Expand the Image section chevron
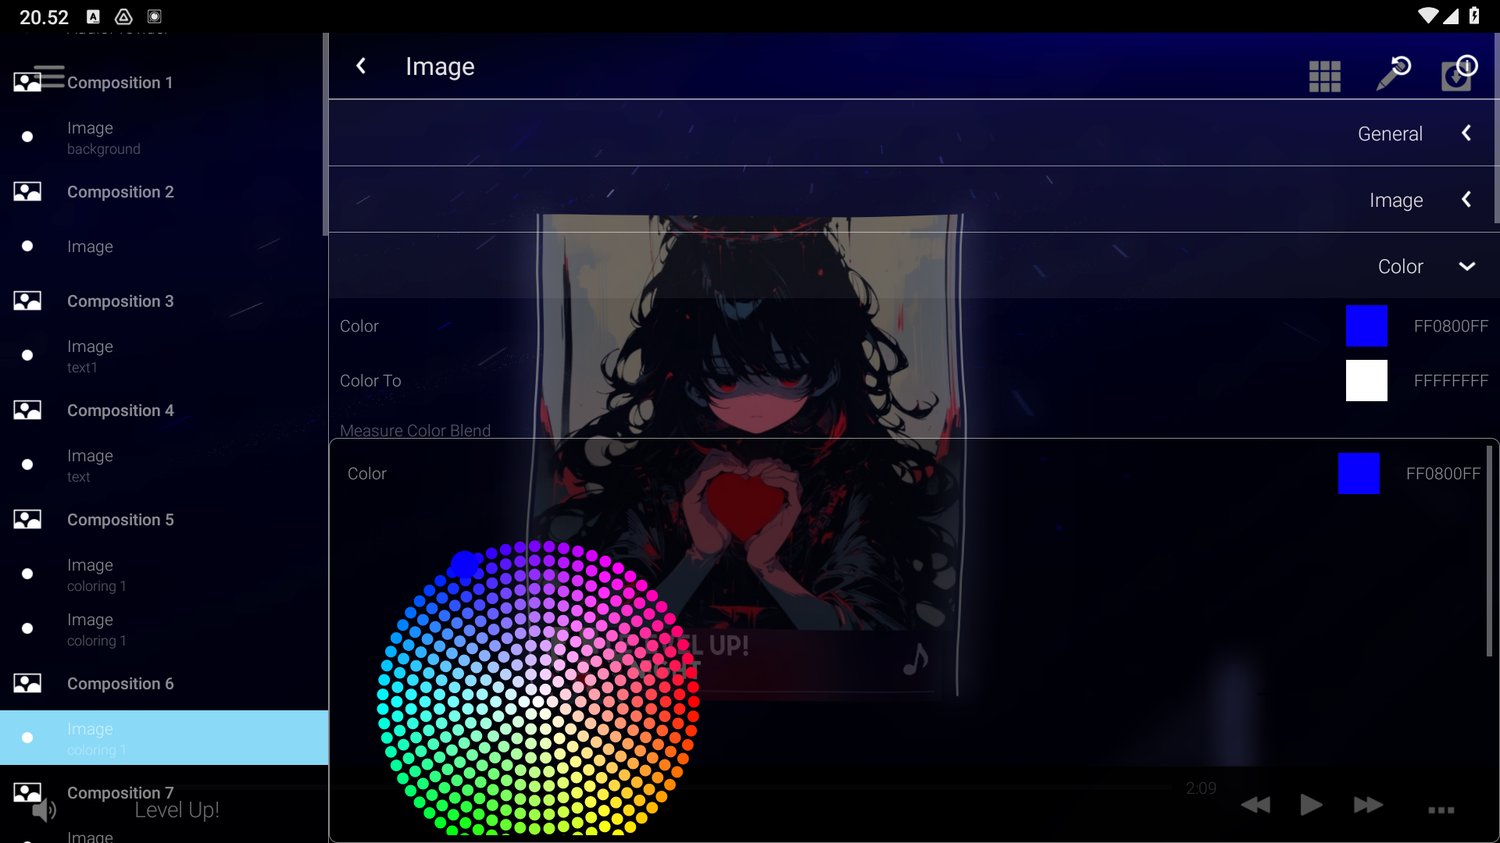1500x843 pixels. point(1466,199)
